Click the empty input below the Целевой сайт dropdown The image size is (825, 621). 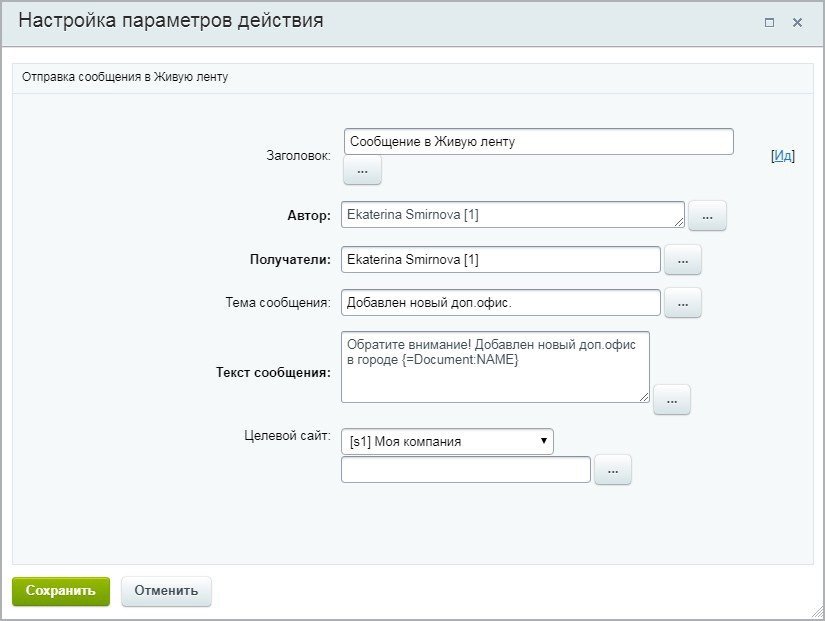coord(465,470)
